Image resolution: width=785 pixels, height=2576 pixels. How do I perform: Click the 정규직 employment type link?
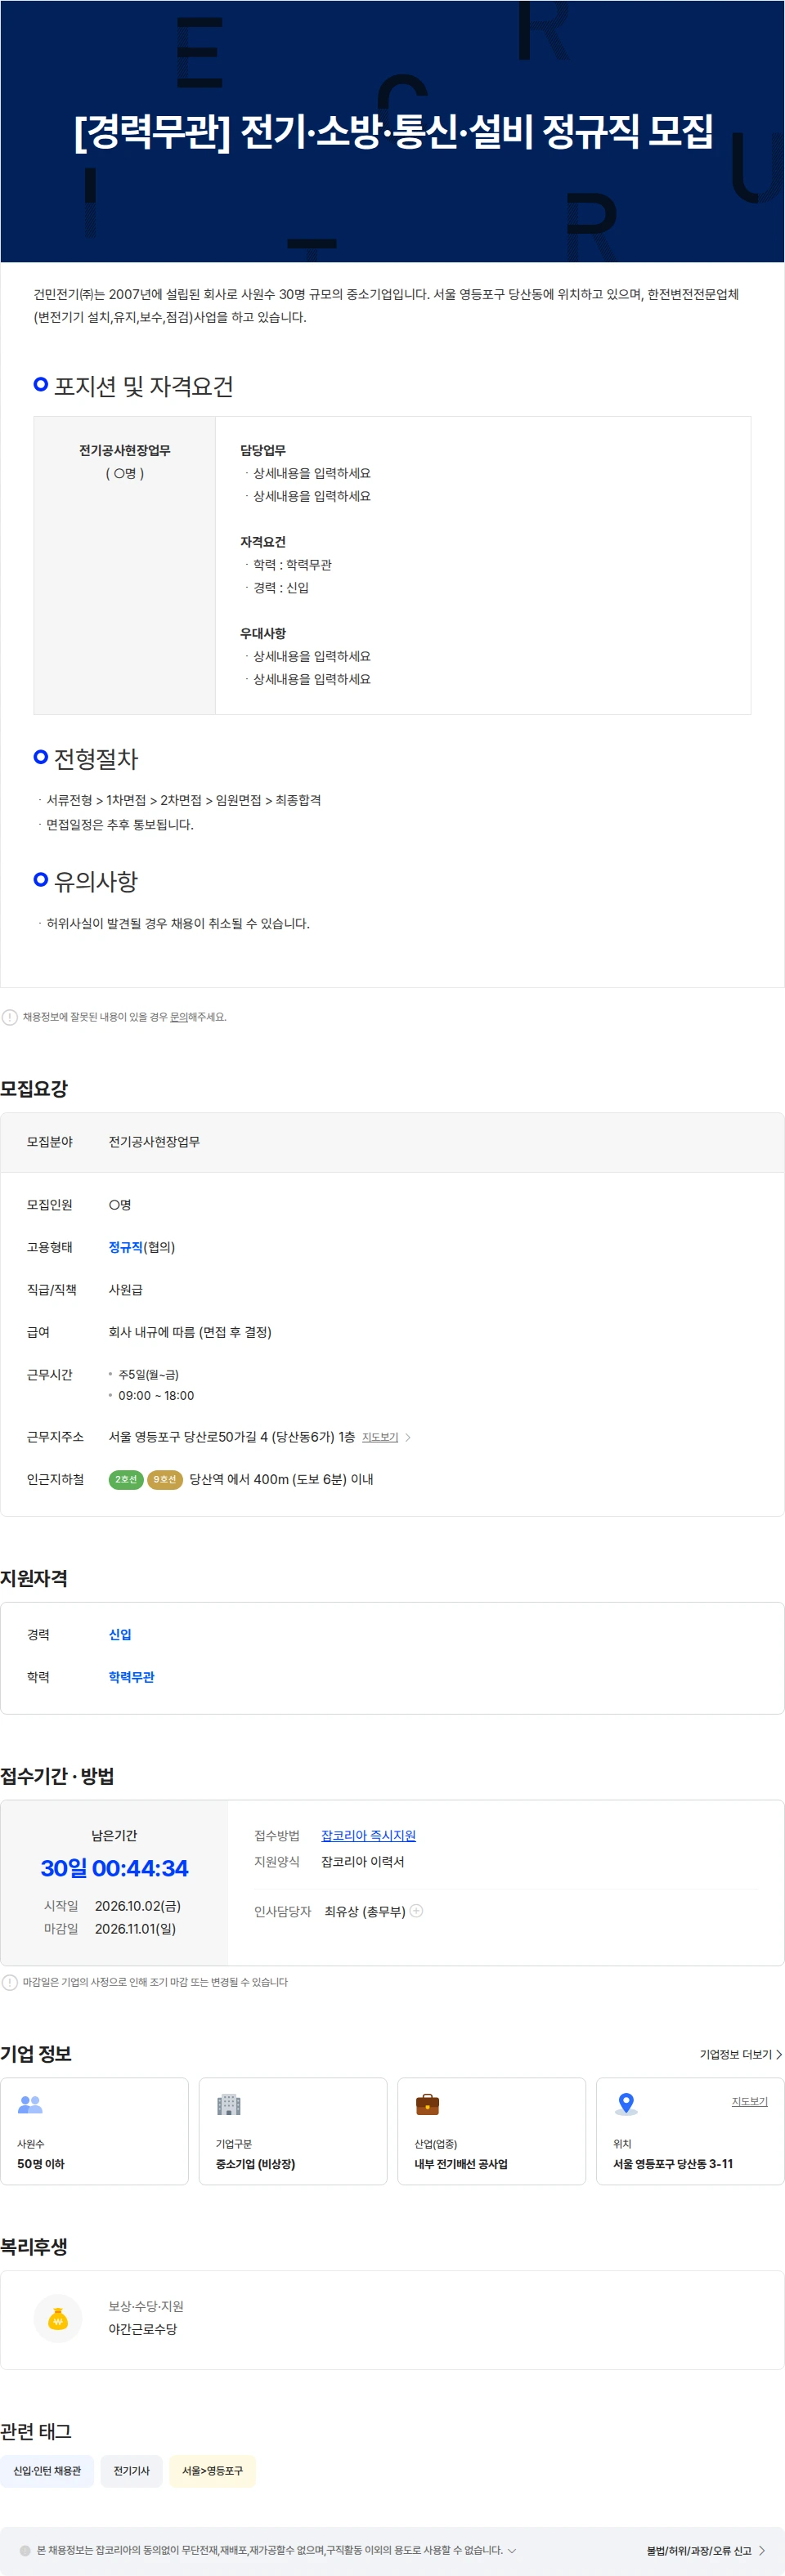126,1247
